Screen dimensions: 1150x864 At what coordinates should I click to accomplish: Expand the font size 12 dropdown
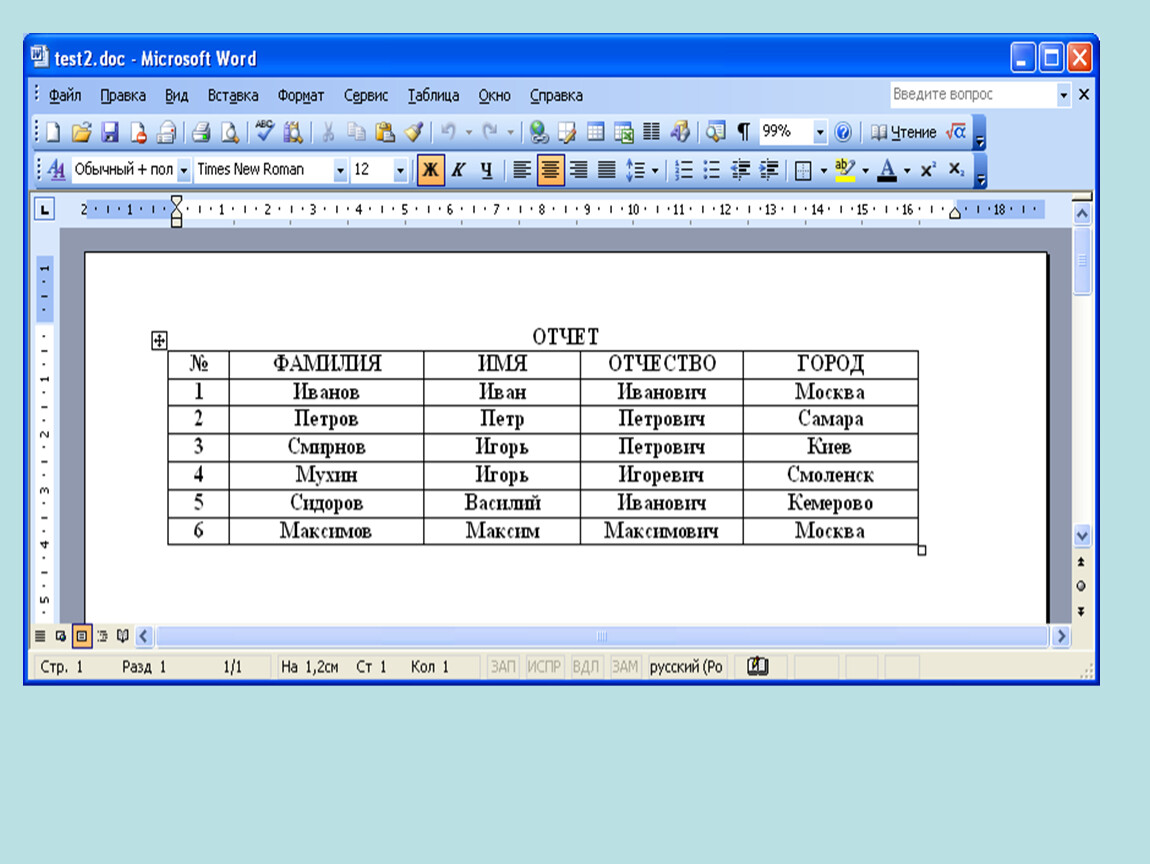pyautogui.click(x=400, y=170)
